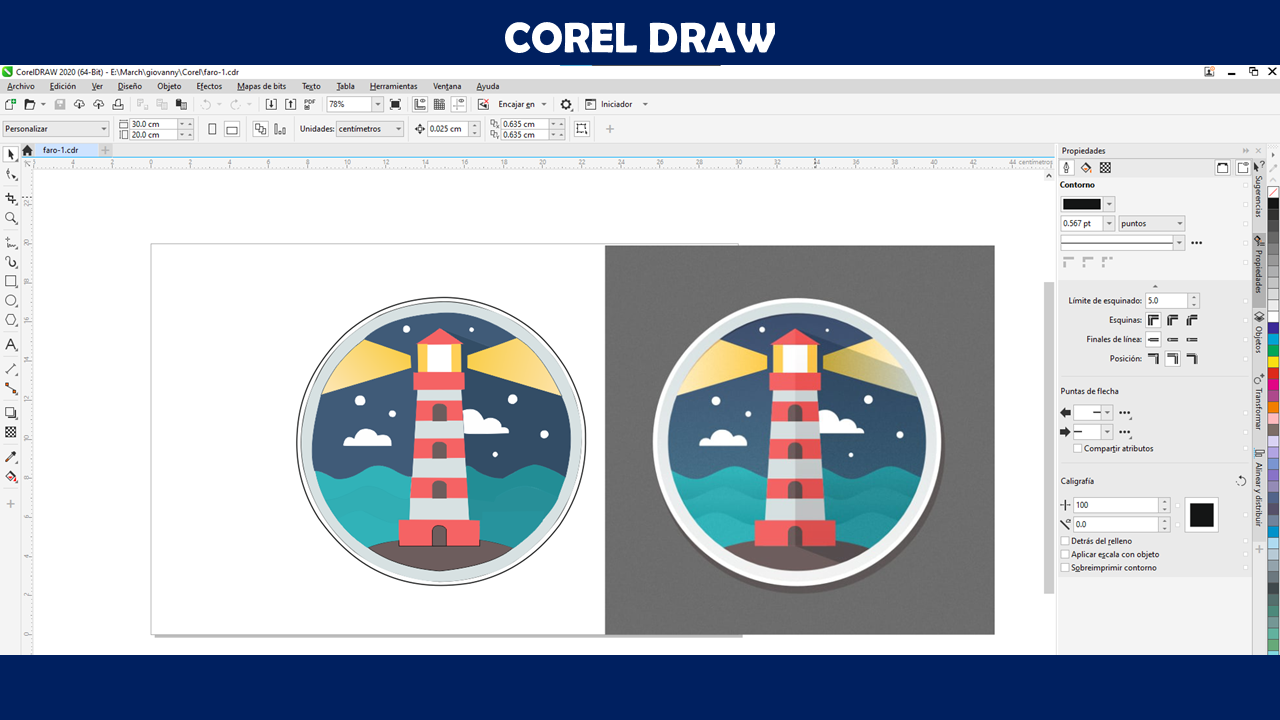Open the Options gear icon
The height and width of the screenshot is (720, 1280).
coord(566,104)
